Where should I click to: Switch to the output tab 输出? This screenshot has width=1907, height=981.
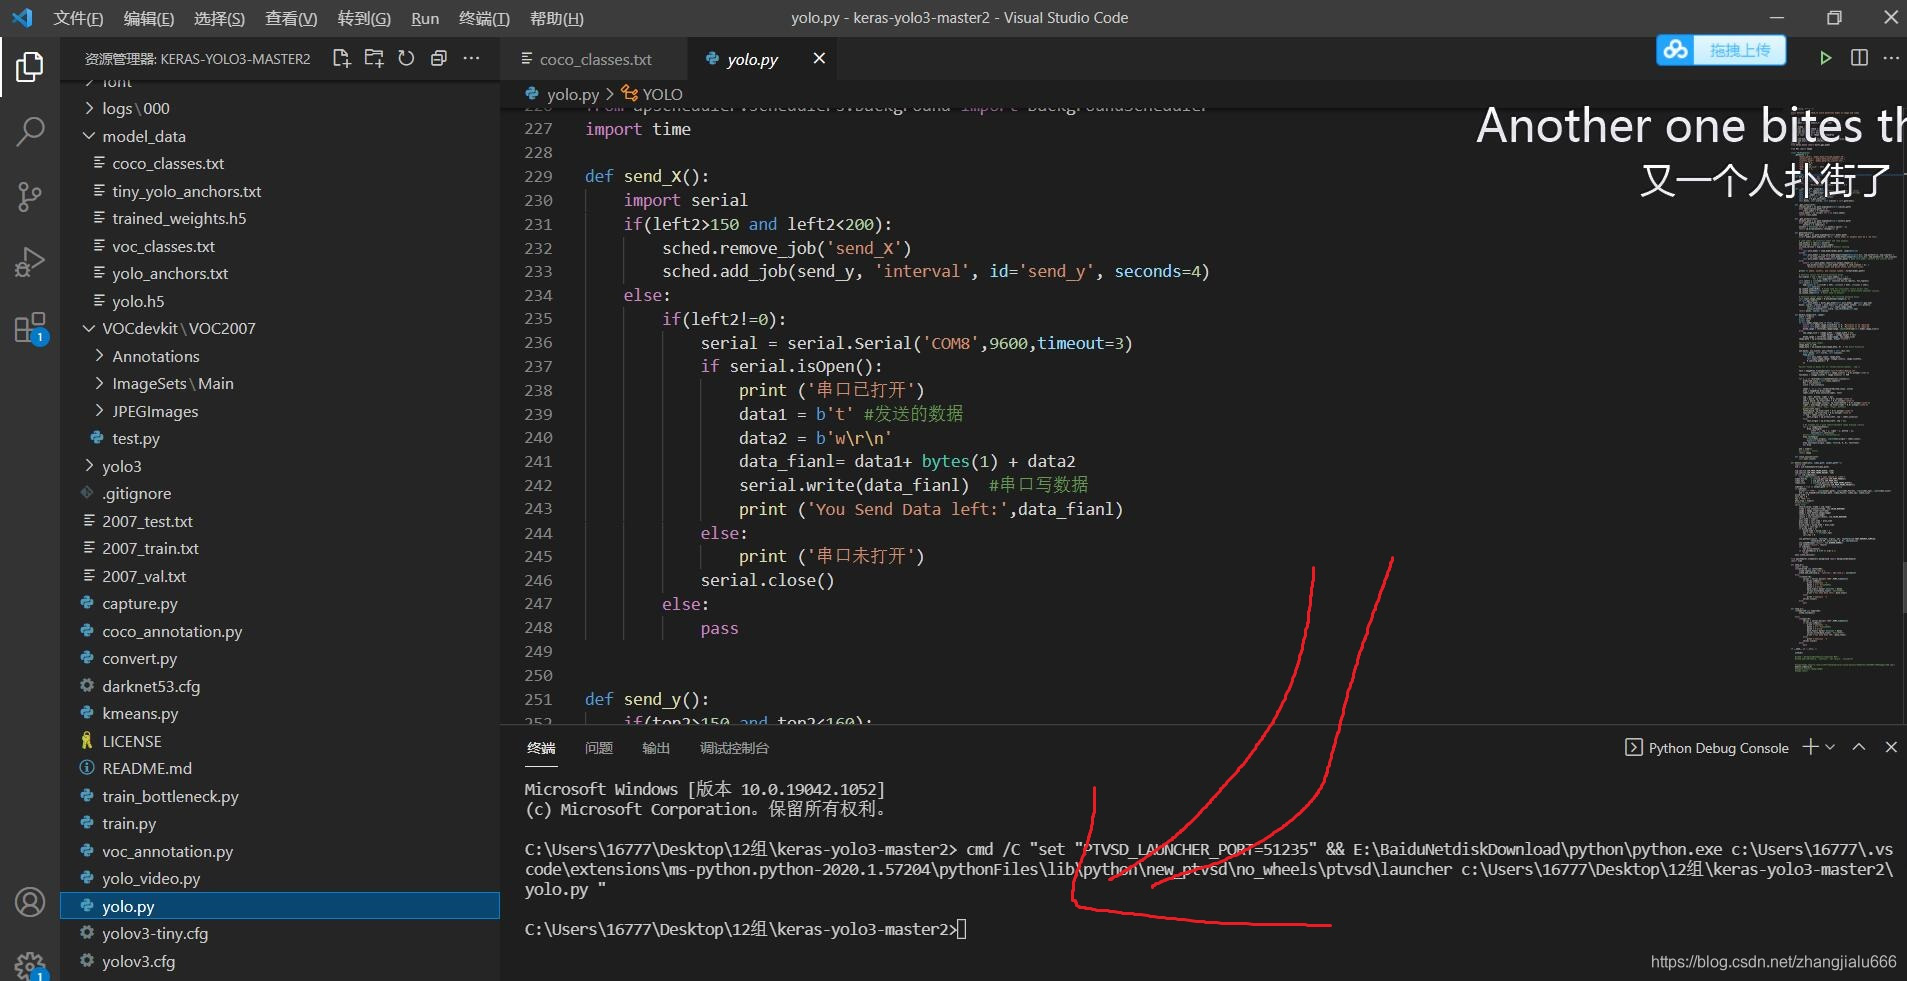(x=656, y=748)
